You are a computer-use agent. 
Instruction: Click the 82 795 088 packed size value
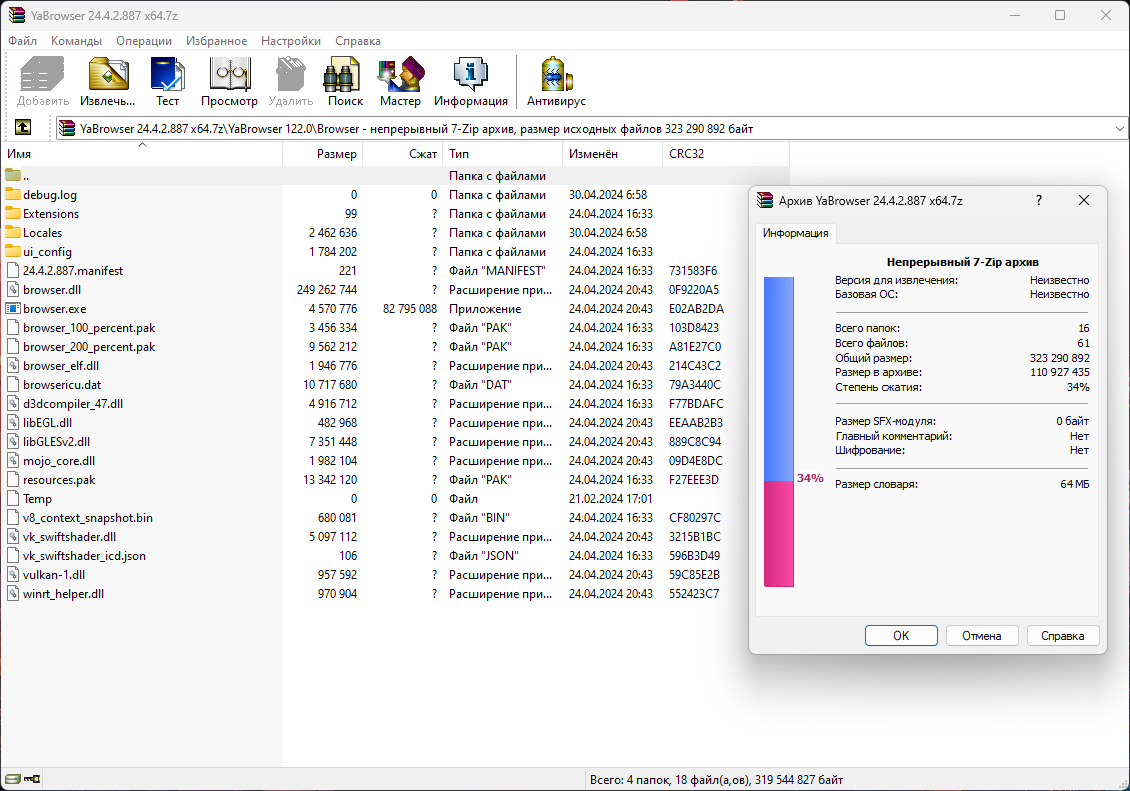point(410,308)
